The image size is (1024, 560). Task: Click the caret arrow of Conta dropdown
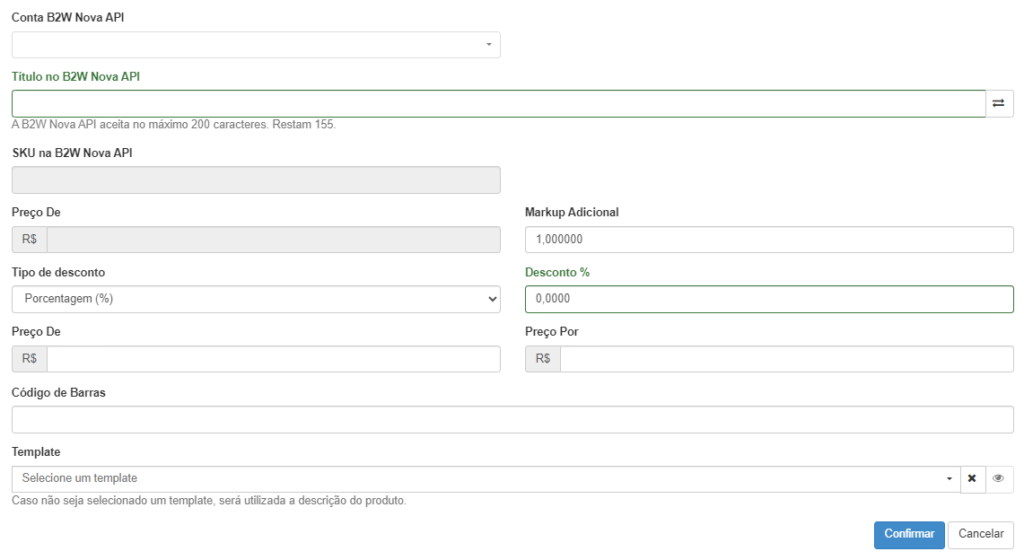[488, 44]
